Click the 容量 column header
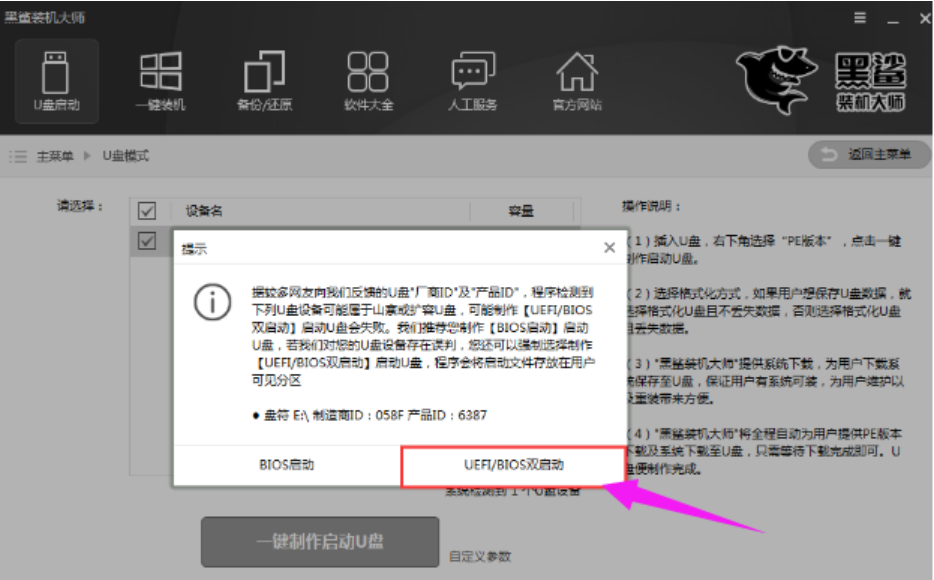 tap(521, 211)
